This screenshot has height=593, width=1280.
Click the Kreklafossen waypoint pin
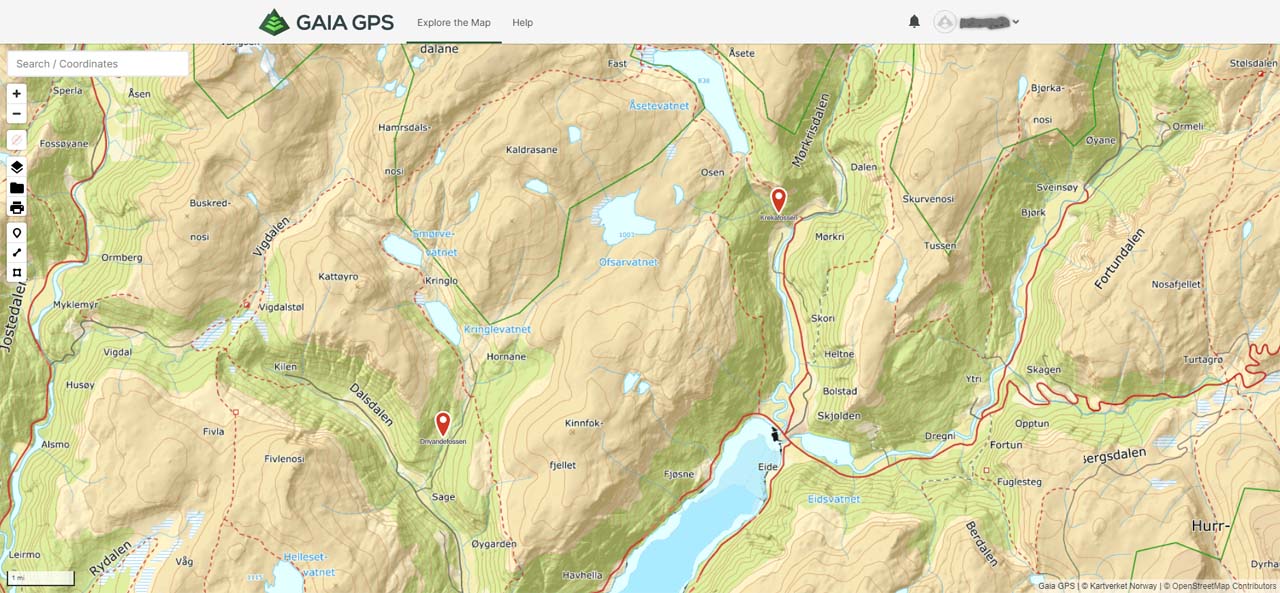pos(778,200)
